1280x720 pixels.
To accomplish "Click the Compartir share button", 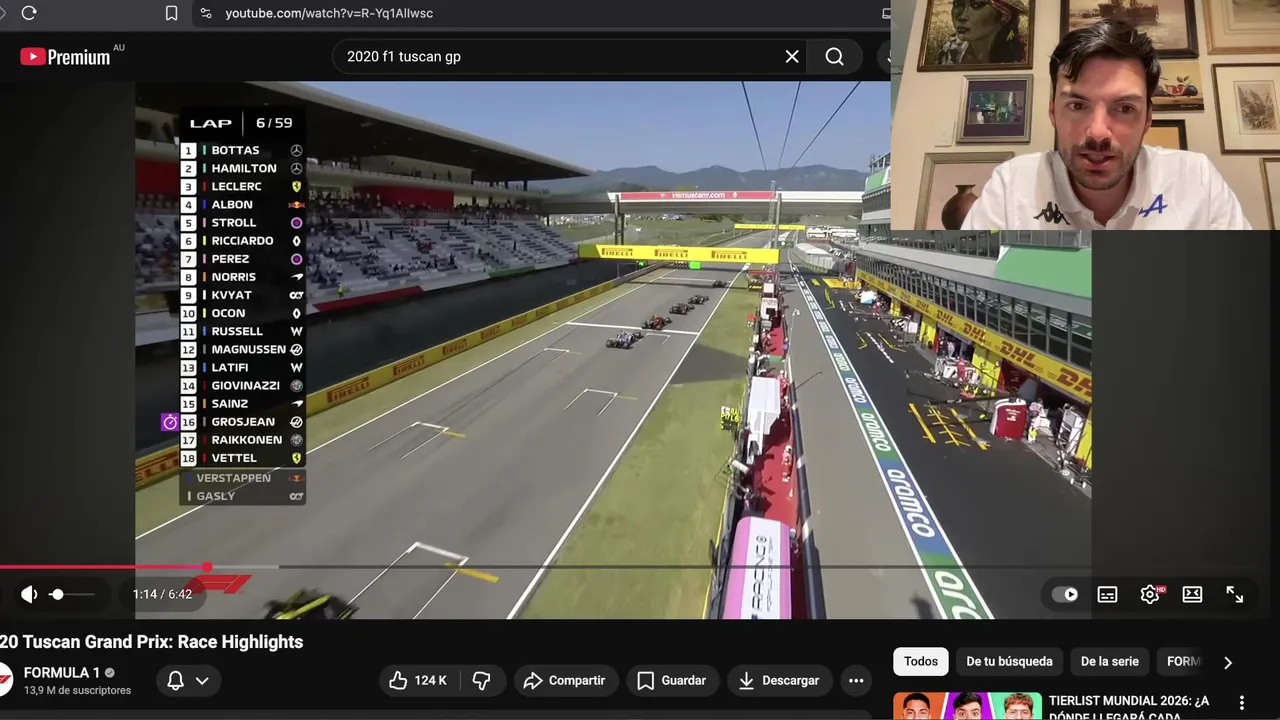I will 565,680.
